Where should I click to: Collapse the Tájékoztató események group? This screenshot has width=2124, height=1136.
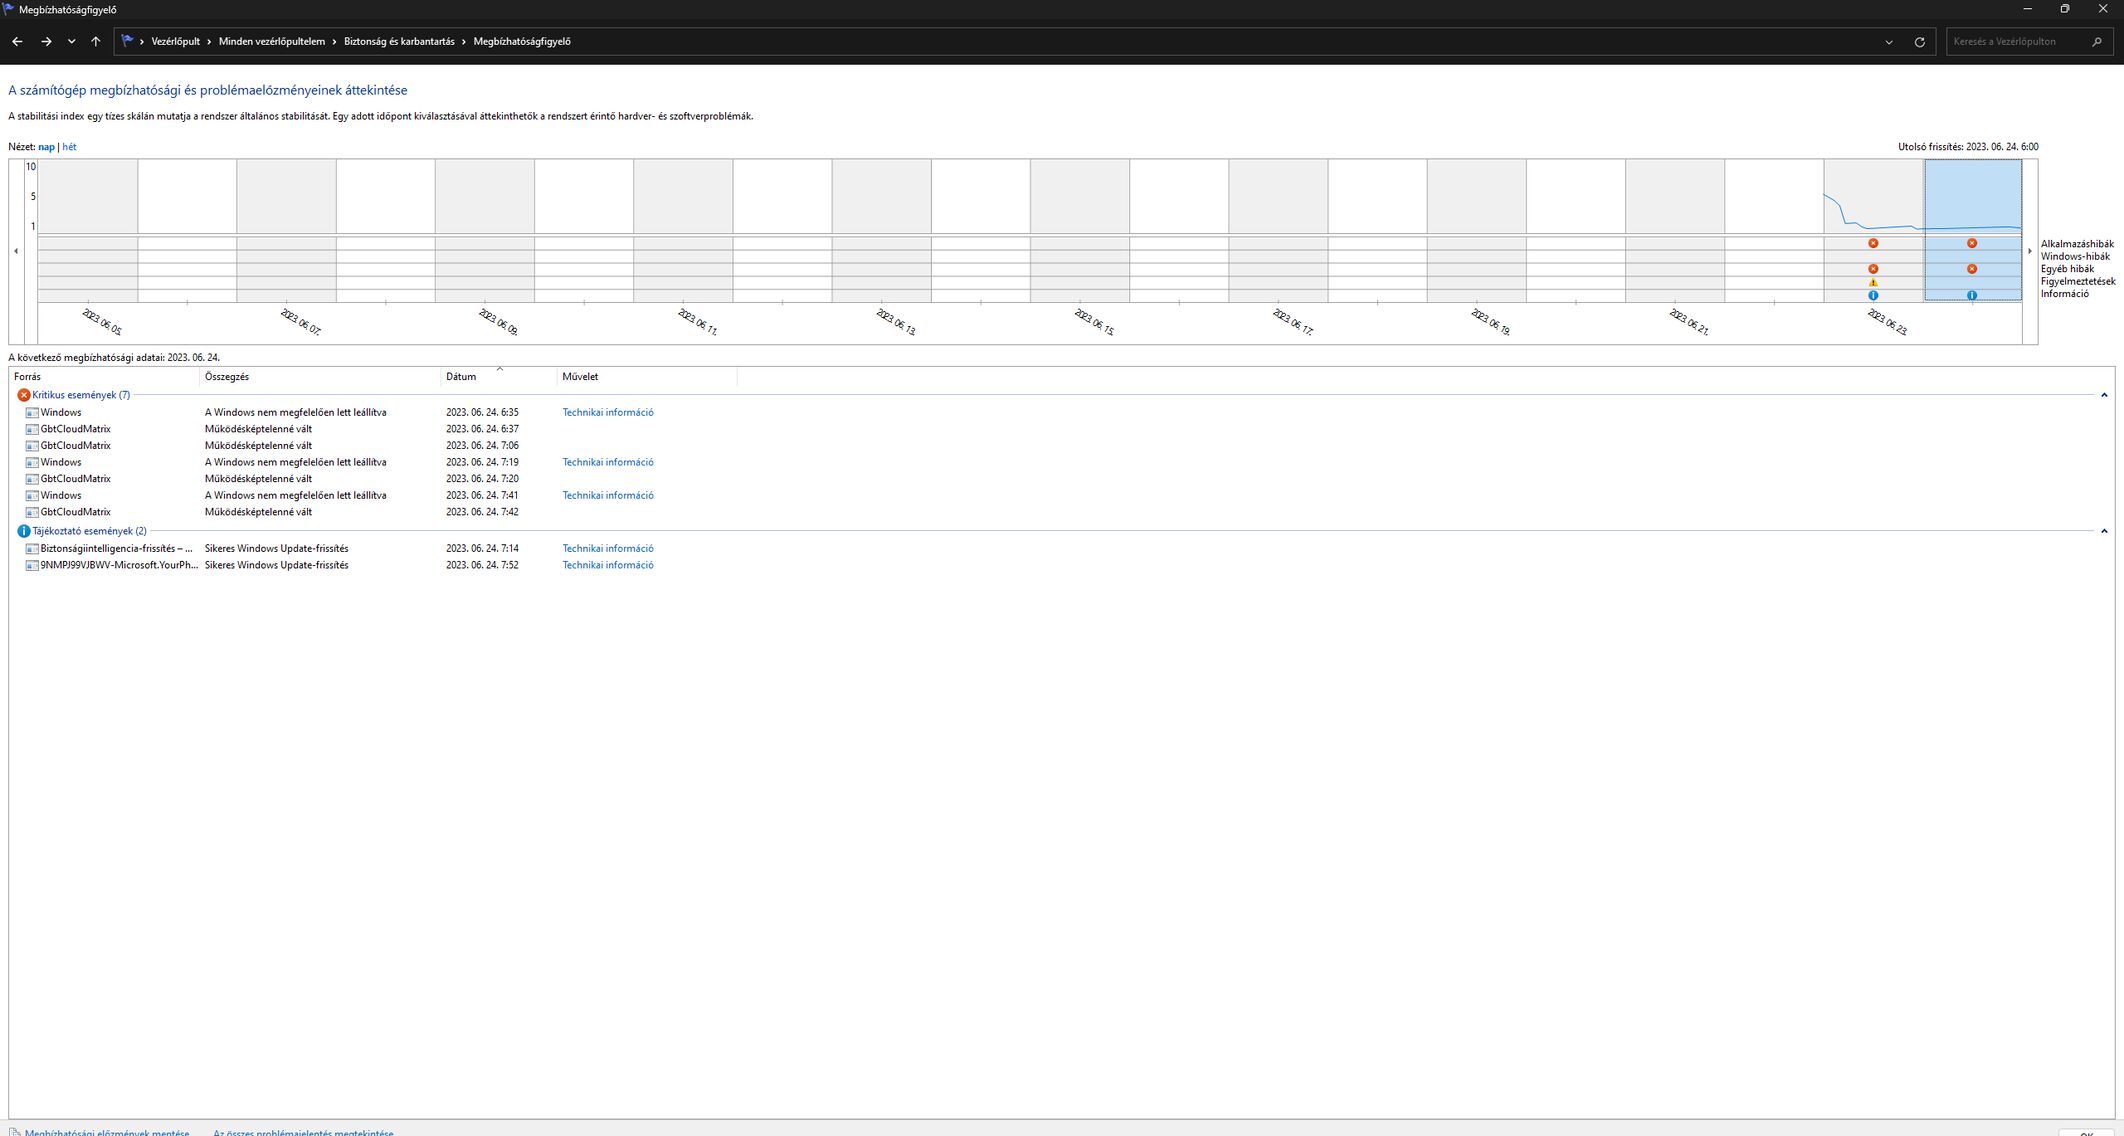click(x=2104, y=531)
